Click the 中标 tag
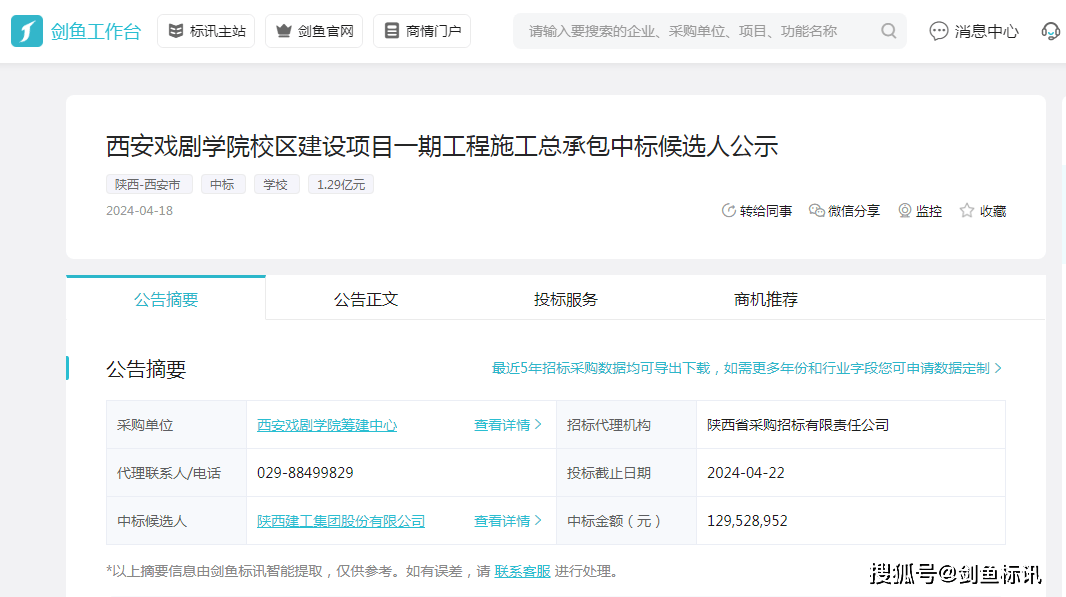The height and width of the screenshot is (597, 1066). 223,184
